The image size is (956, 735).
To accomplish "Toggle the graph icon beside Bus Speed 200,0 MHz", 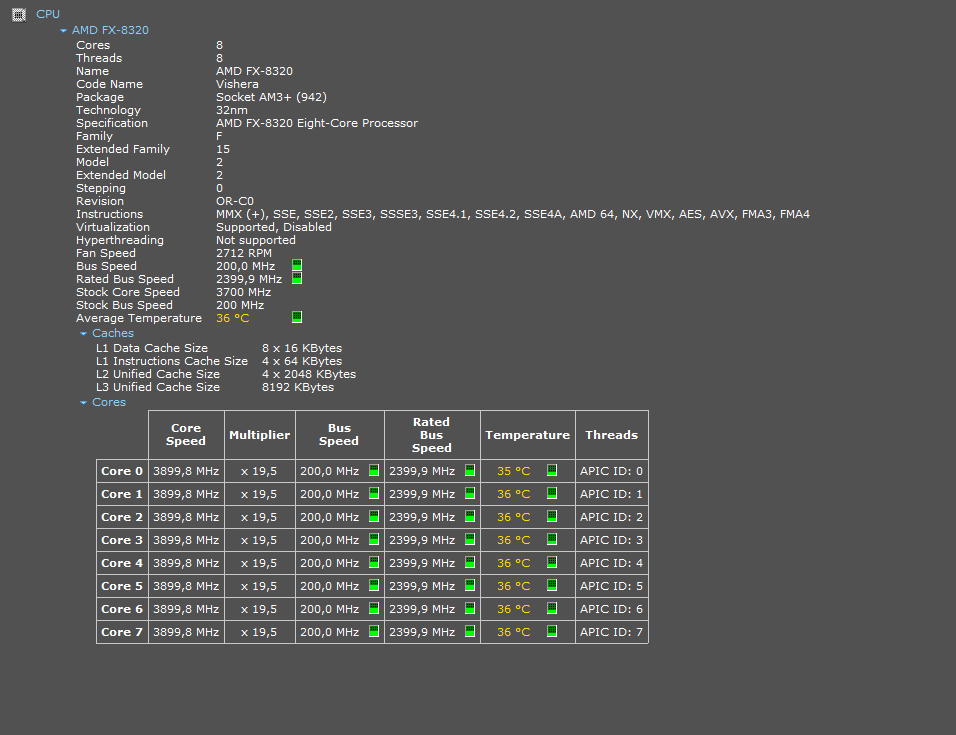I will click(297, 265).
